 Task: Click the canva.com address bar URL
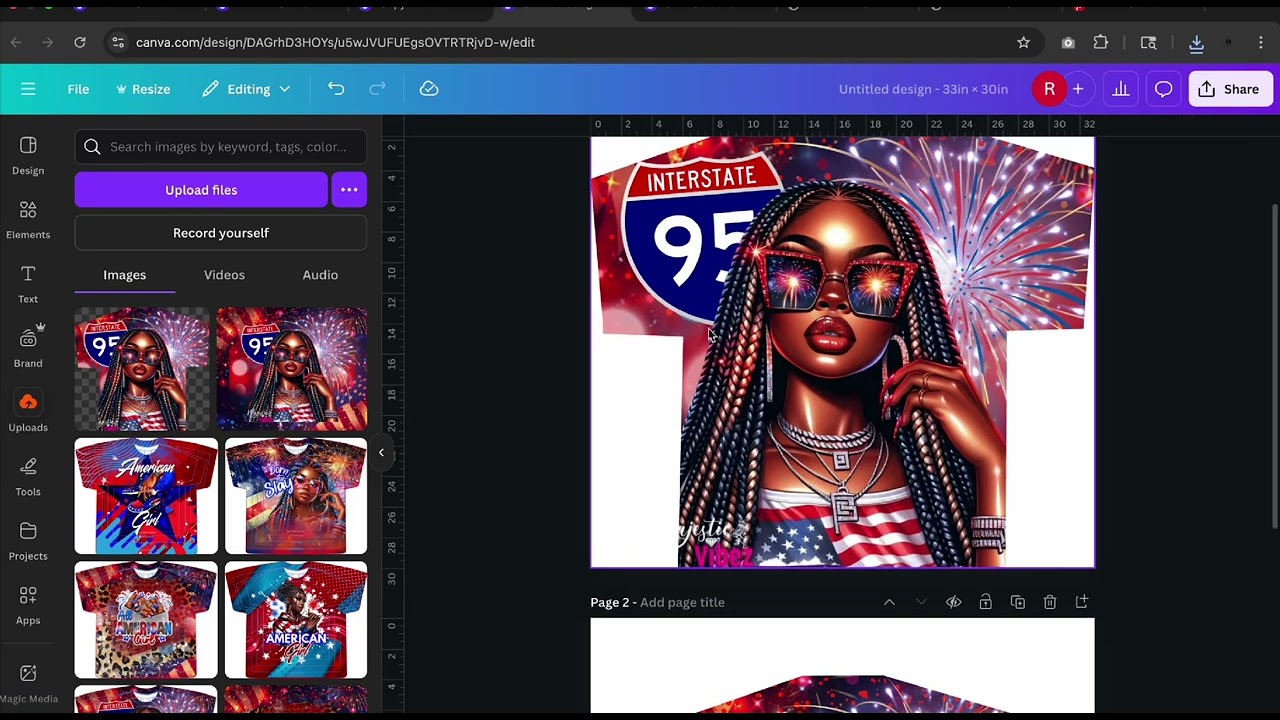pyautogui.click(x=335, y=42)
